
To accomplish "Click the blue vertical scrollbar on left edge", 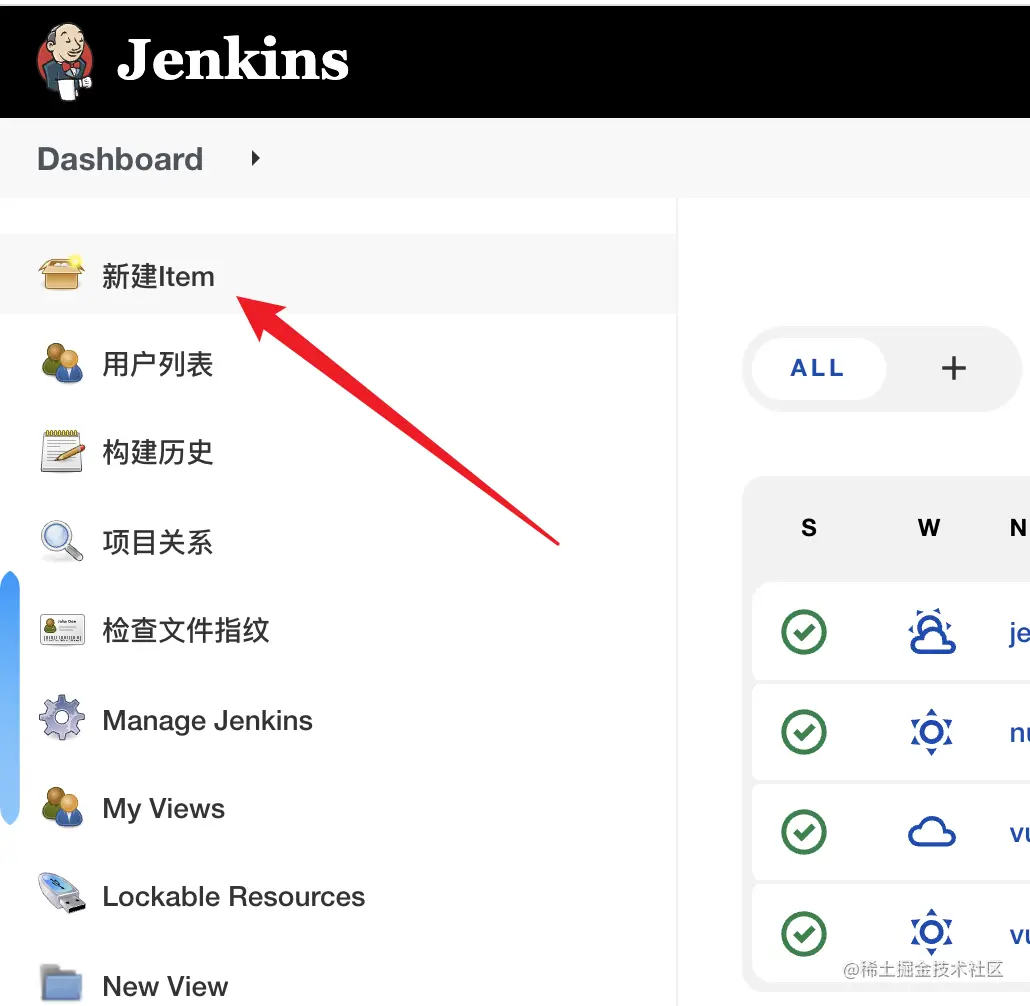I will (10, 698).
